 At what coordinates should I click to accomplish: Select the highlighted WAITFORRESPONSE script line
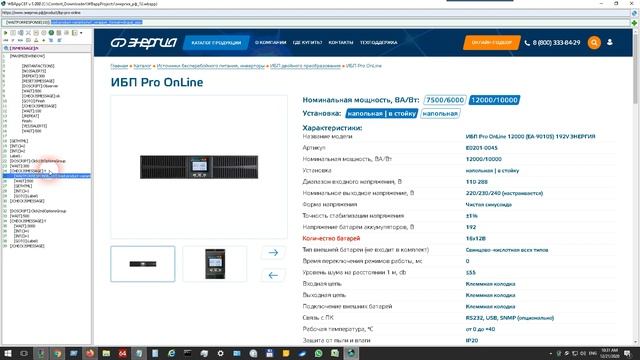(x=47, y=176)
